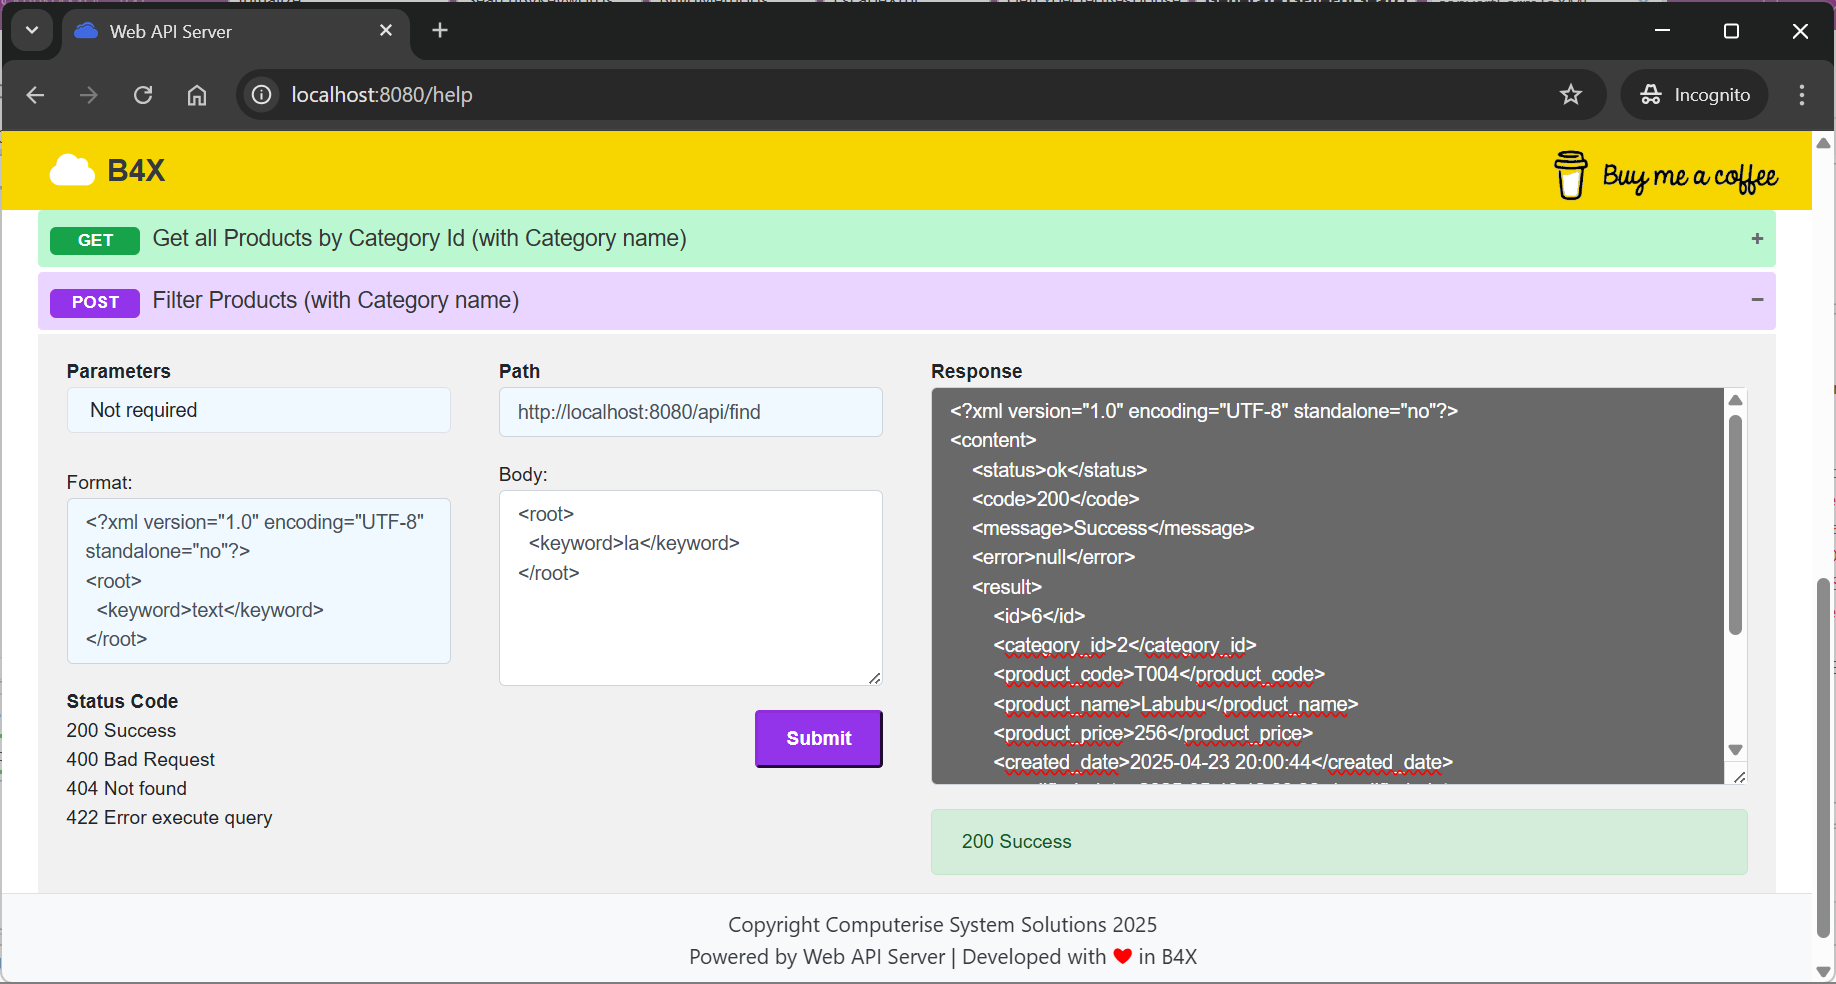This screenshot has height=984, width=1836.
Task: Open a new browser tab
Action: pyautogui.click(x=440, y=30)
